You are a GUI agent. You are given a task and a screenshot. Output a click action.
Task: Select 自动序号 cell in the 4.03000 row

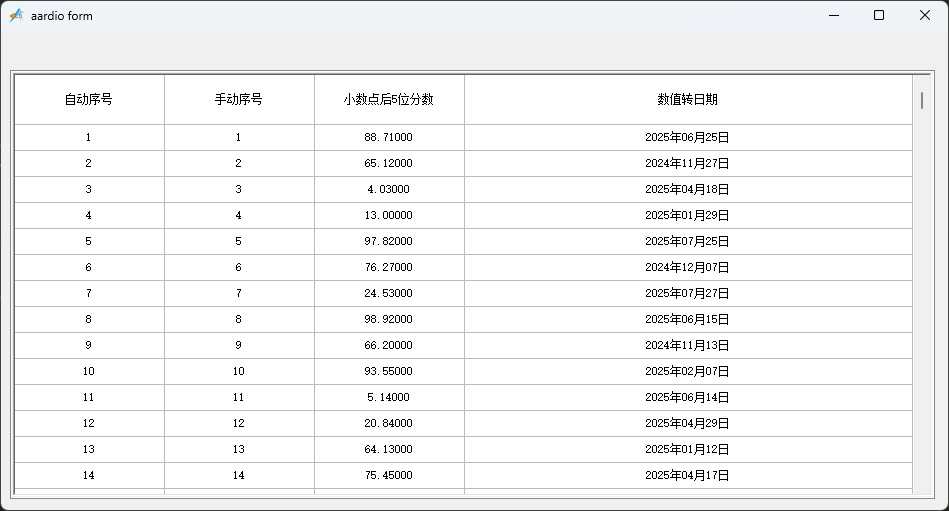[x=89, y=190]
